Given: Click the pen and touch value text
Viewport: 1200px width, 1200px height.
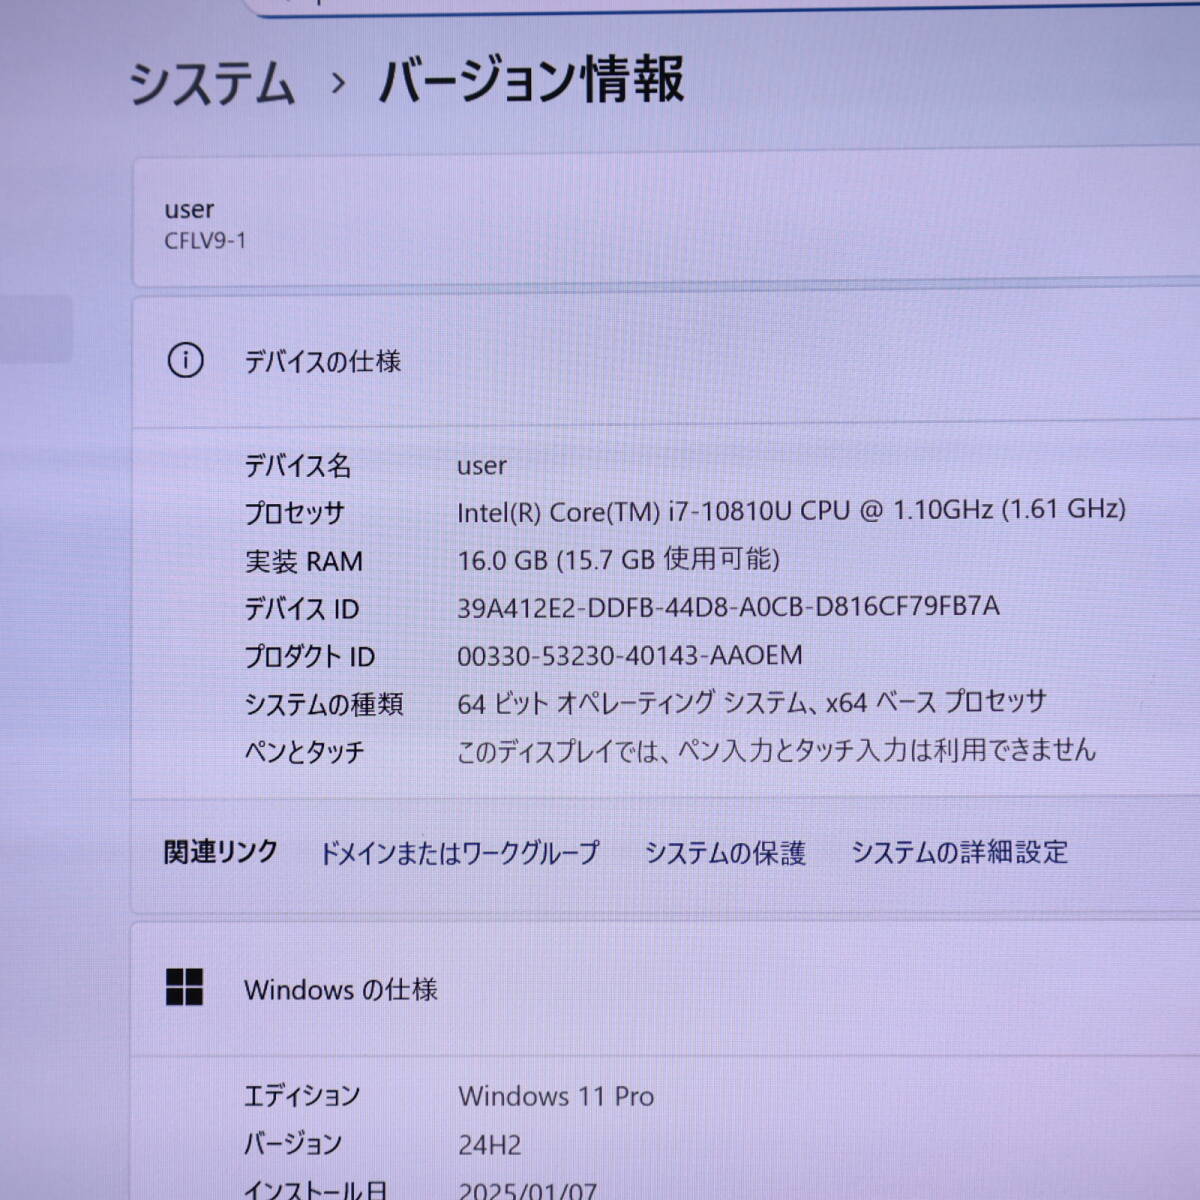Looking at the screenshot, I should [776, 750].
